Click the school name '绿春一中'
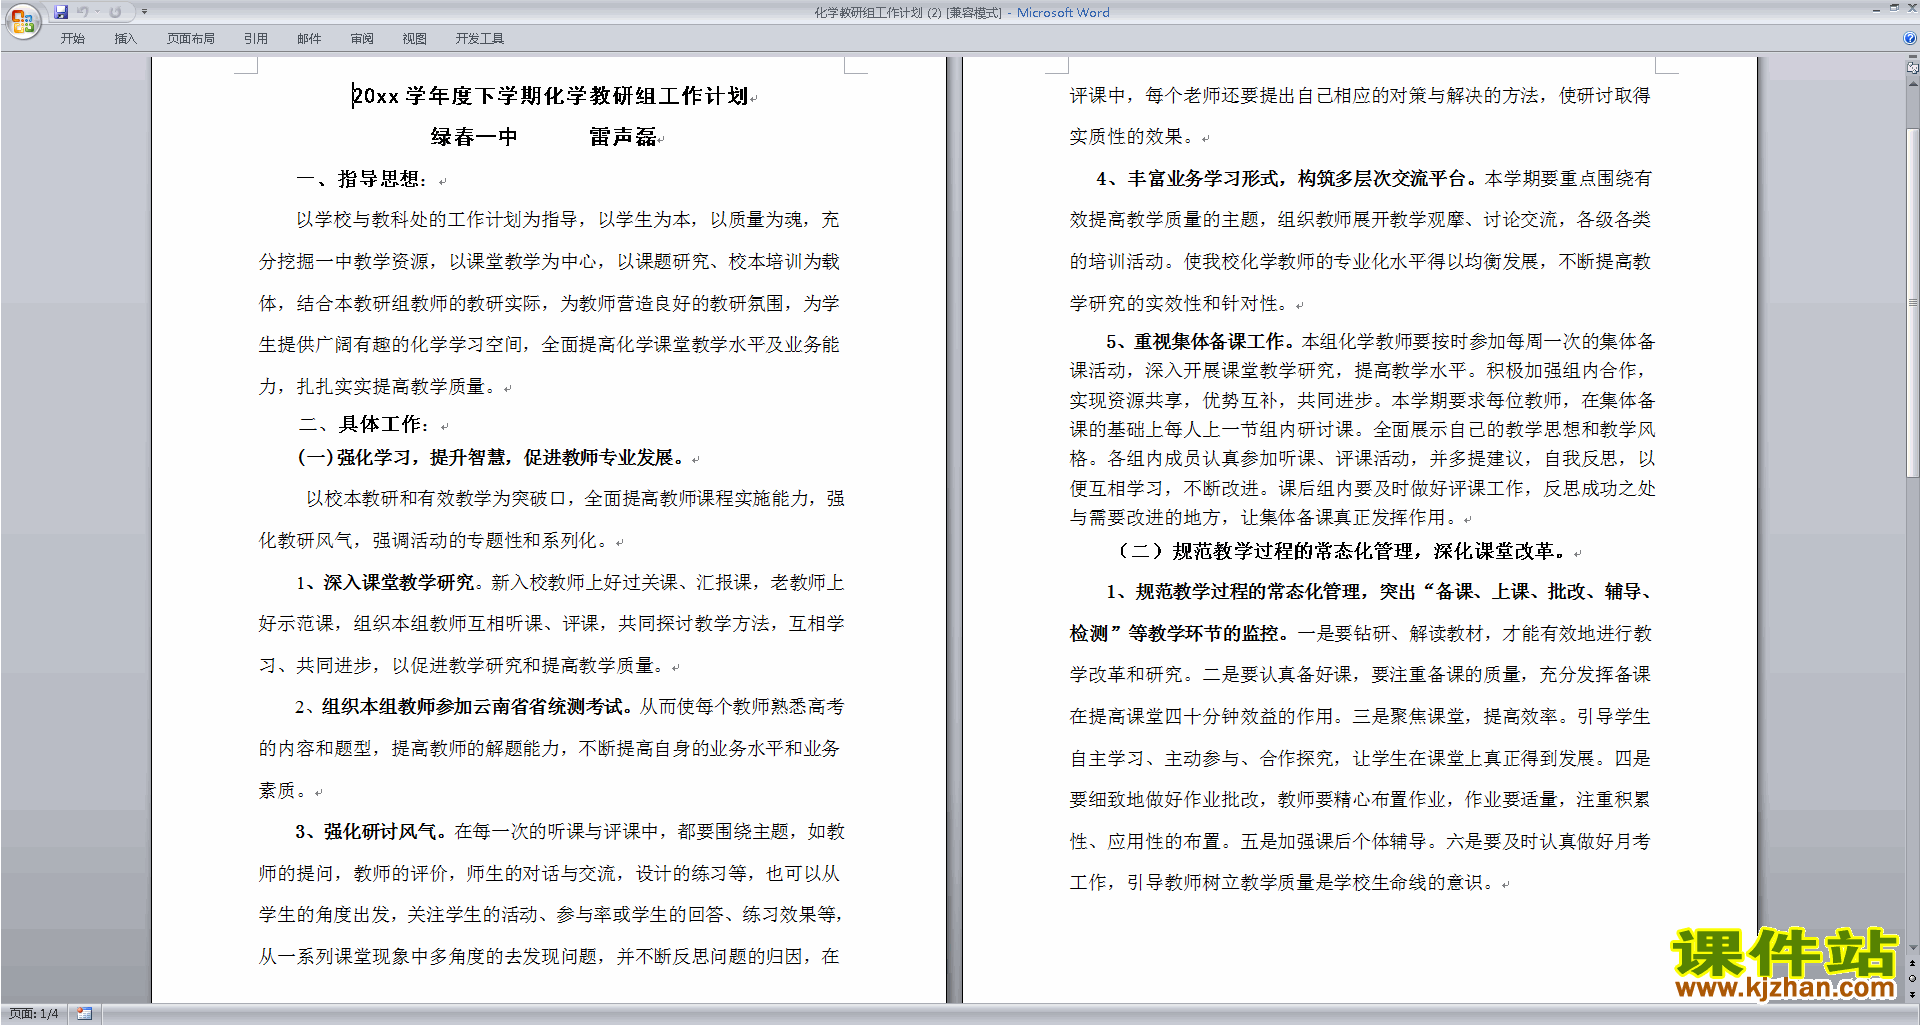The width and height of the screenshot is (1920, 1025). 474,137
